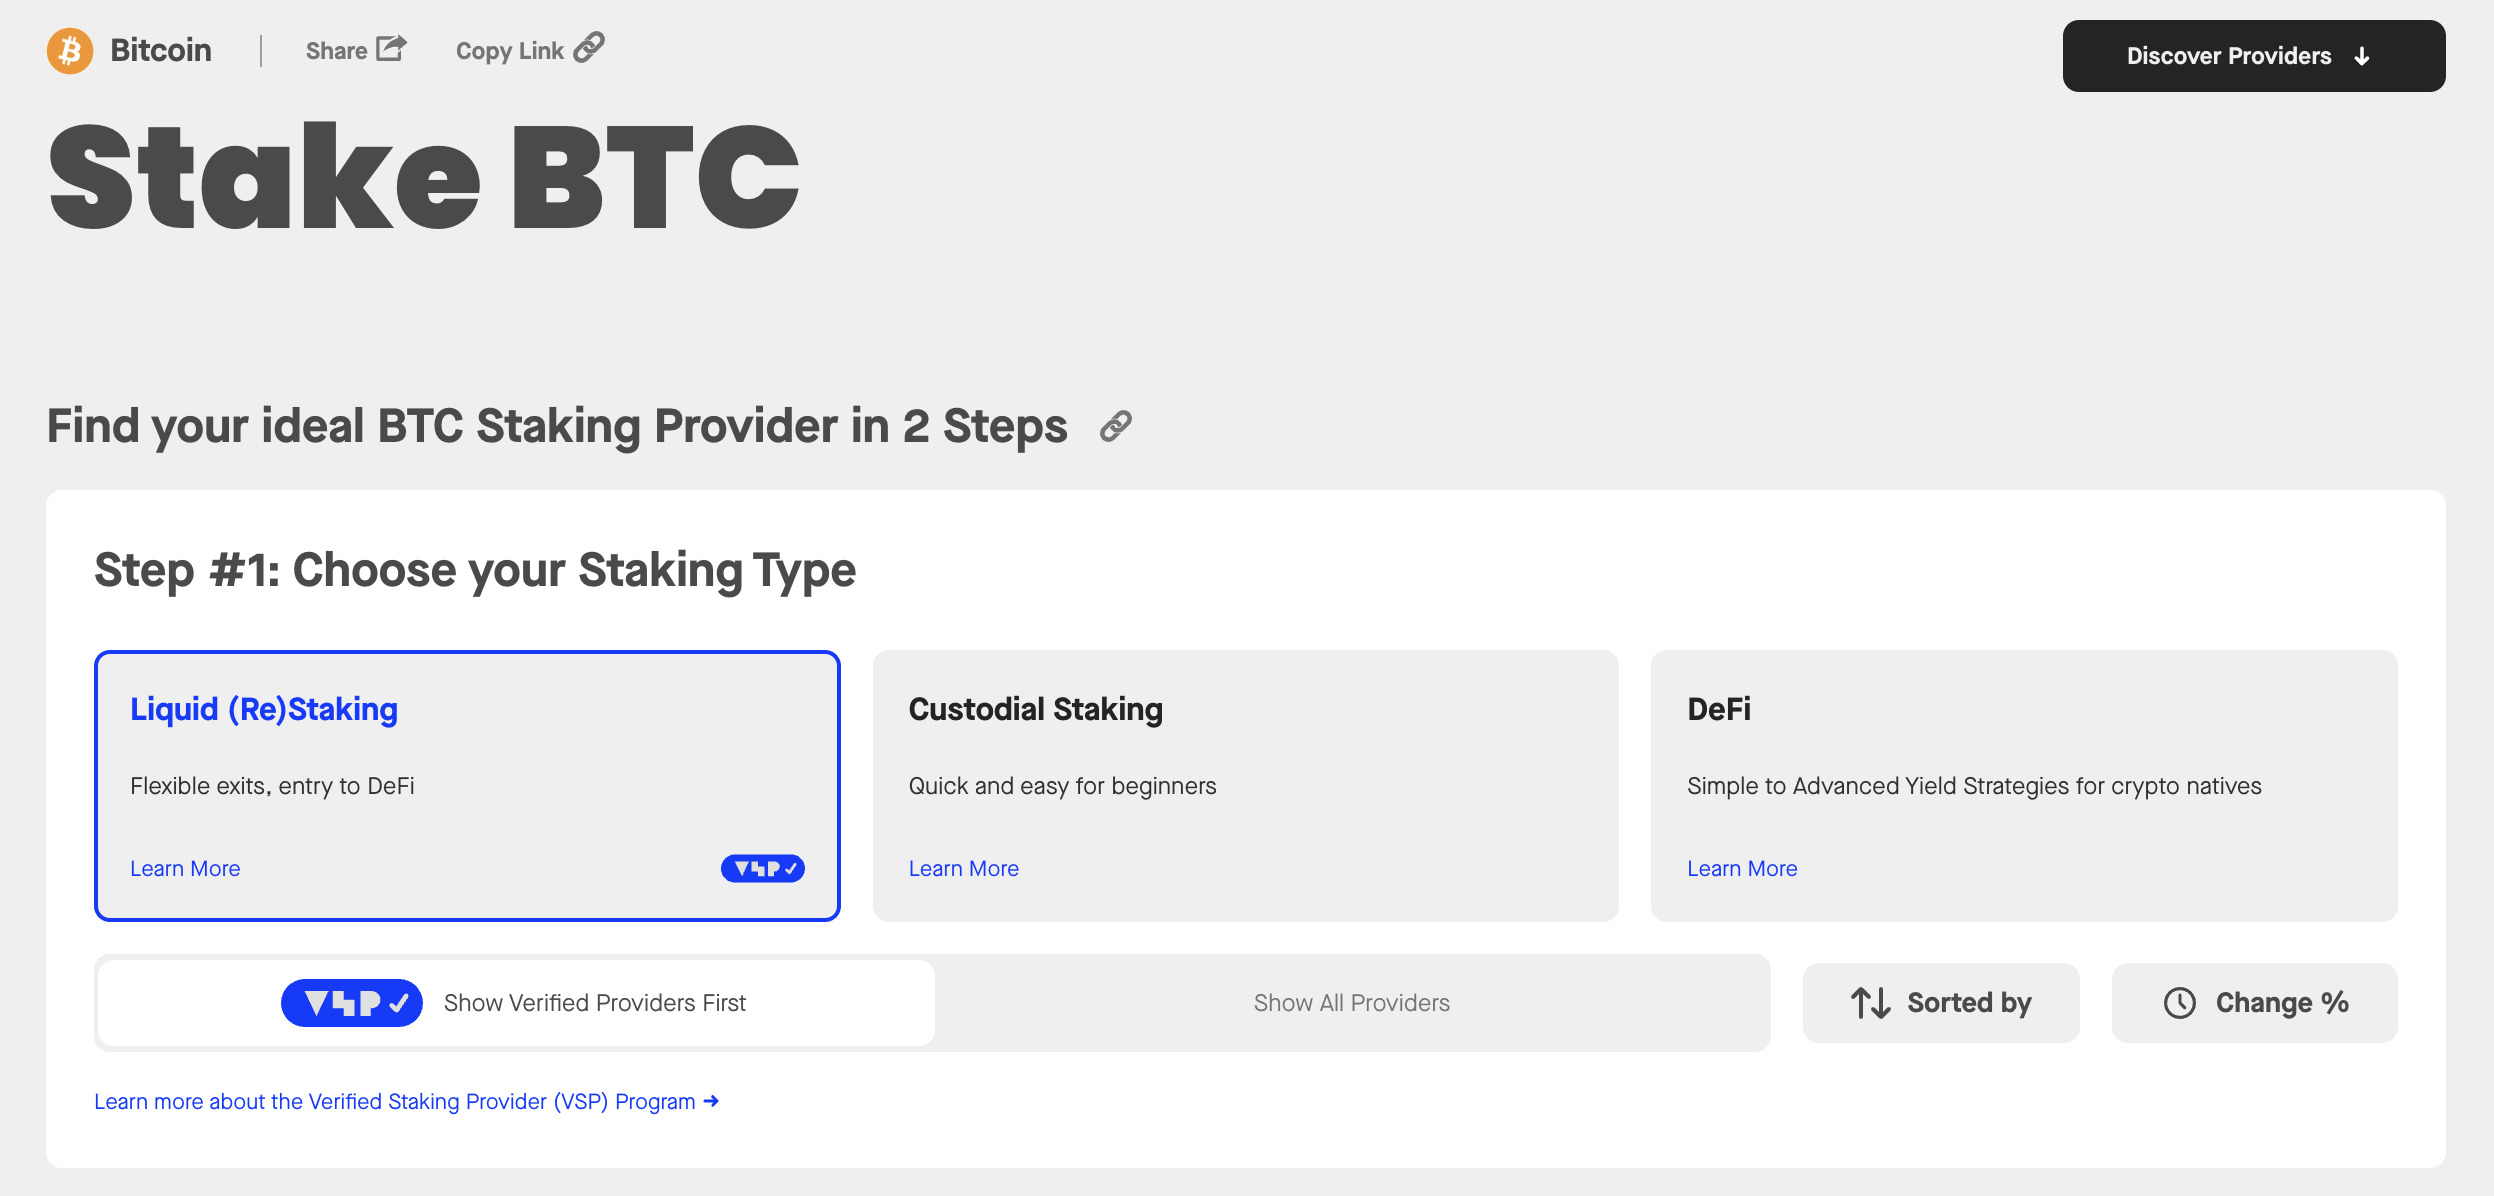The image size is (2494, 1196).
Task: Click the Stake BTC page title
Action: tap(424, 176)
